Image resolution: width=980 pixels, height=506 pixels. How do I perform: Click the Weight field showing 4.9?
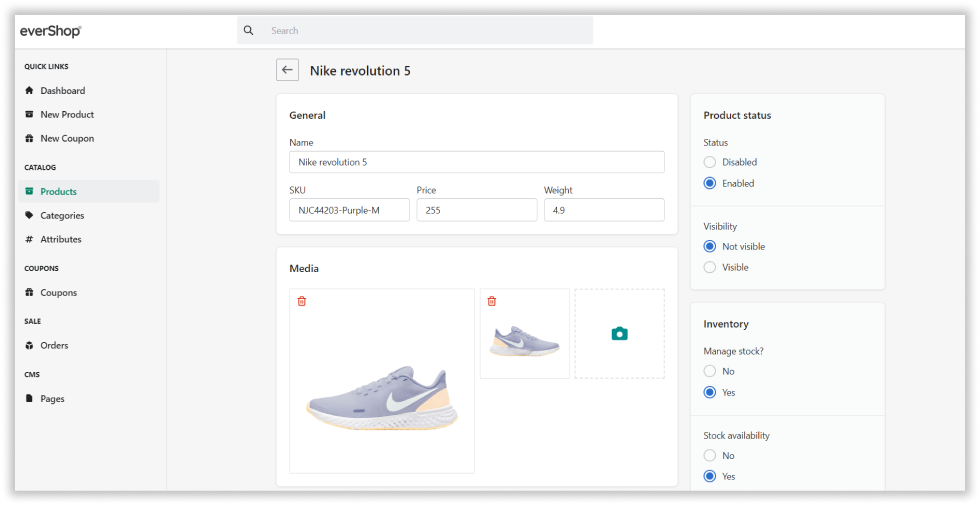click(x=604, y=210)
